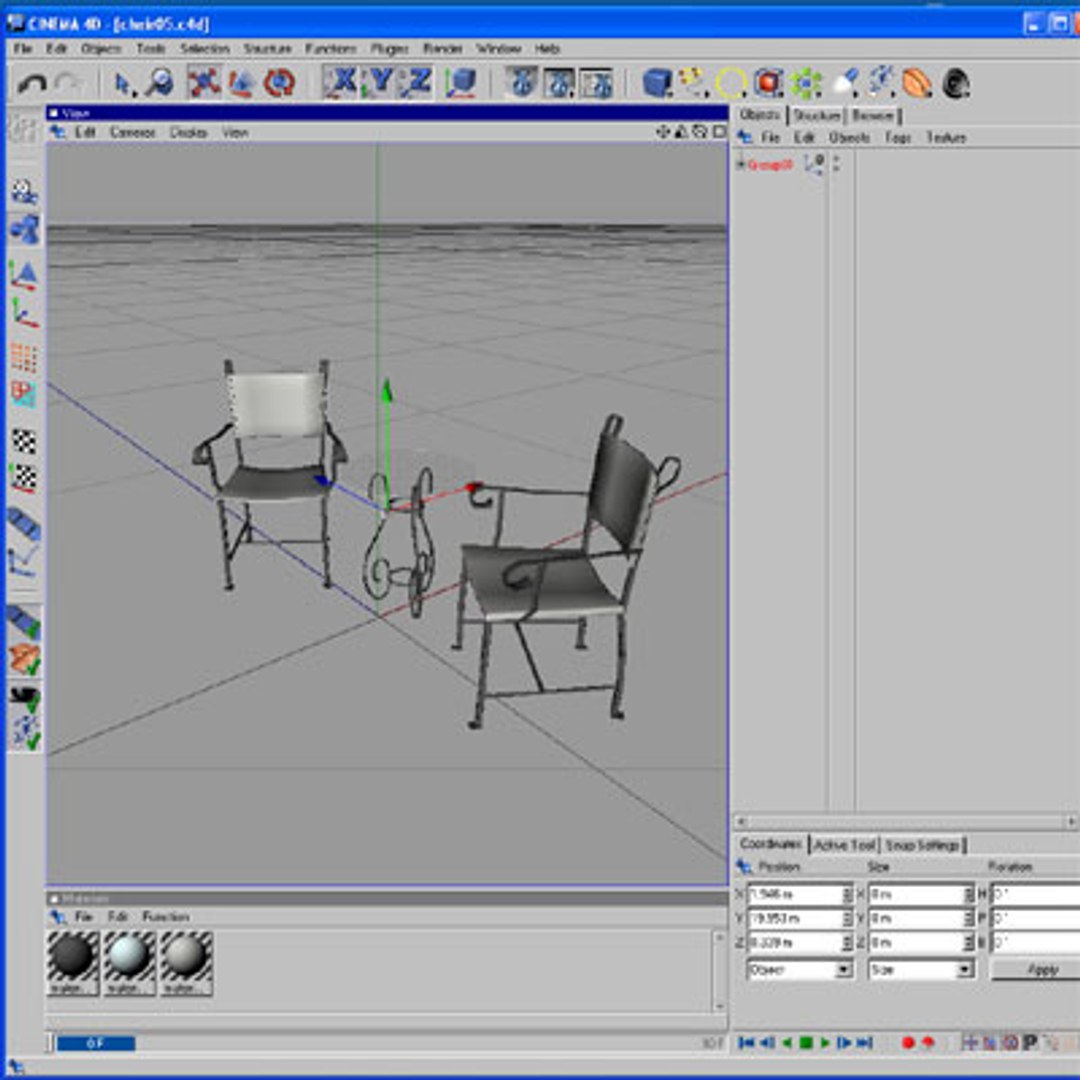Switch to the Browser tab
The width and height of the screenshot is (1080, 1080).
click(873, 115)
